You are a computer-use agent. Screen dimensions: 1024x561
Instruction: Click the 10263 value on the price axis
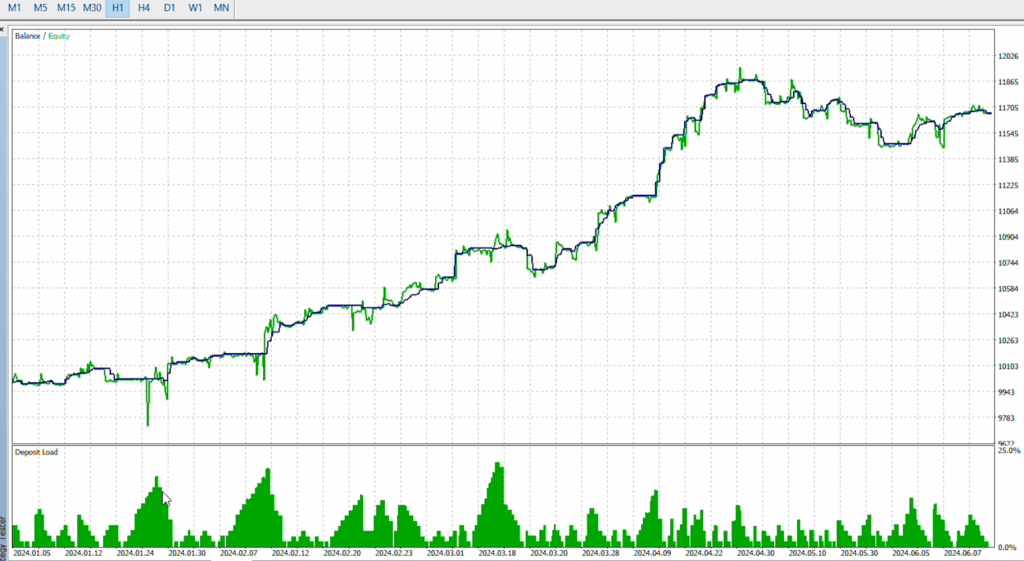click(1008, 341)
